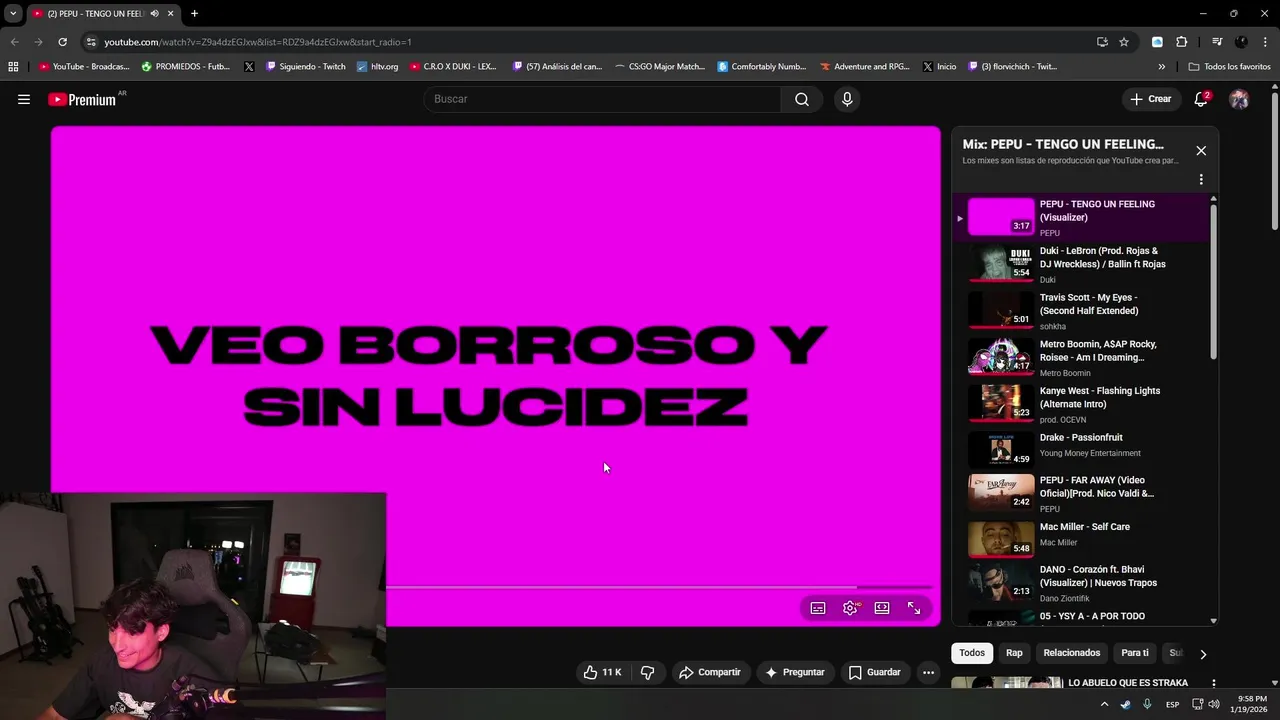Show more filter chips with right arrow
Image resolution: width=1280 pixels, height=720 pixels.
click(x=1203, y=654)
